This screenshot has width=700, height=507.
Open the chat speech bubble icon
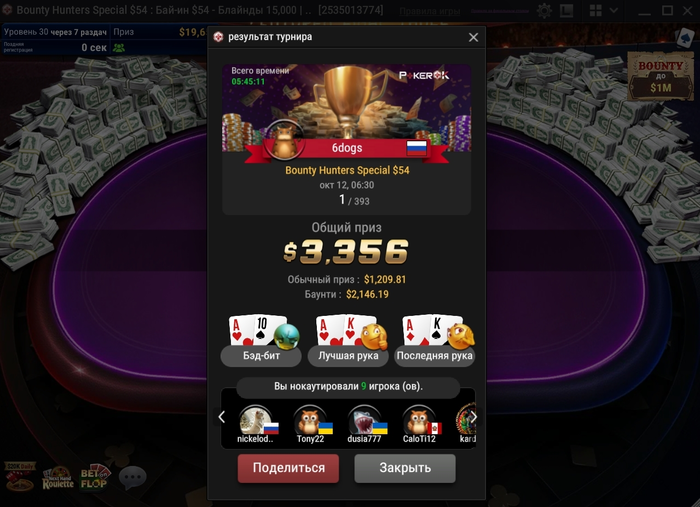coord(133,477)
